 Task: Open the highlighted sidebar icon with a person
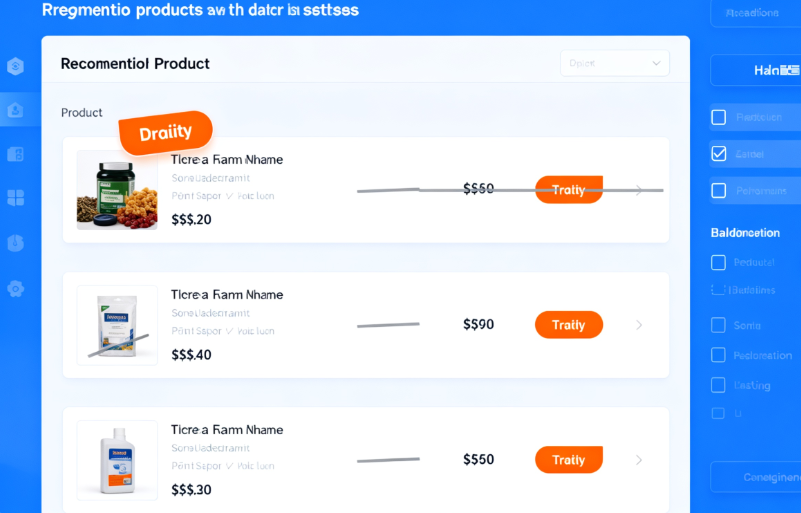tap(15, 110)
